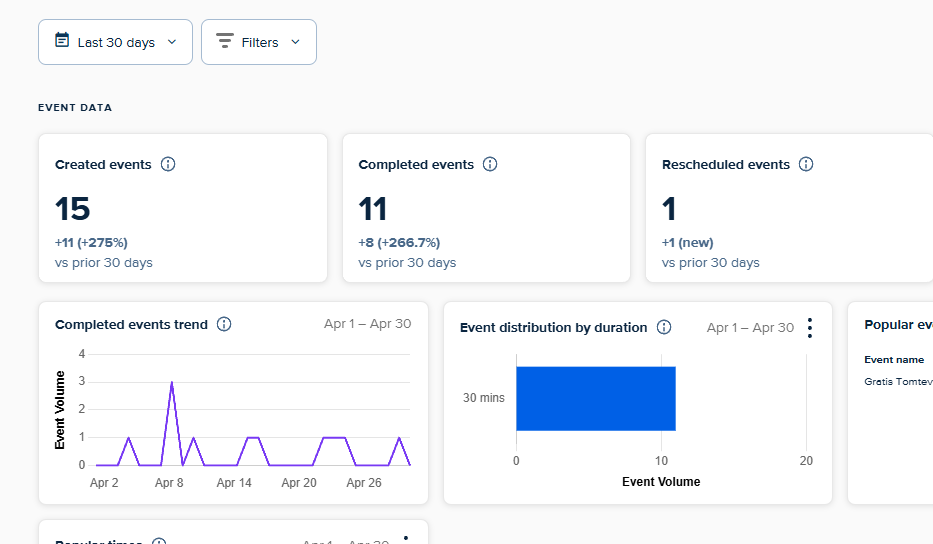Click the 30 mins blue bar

[596, 399]
